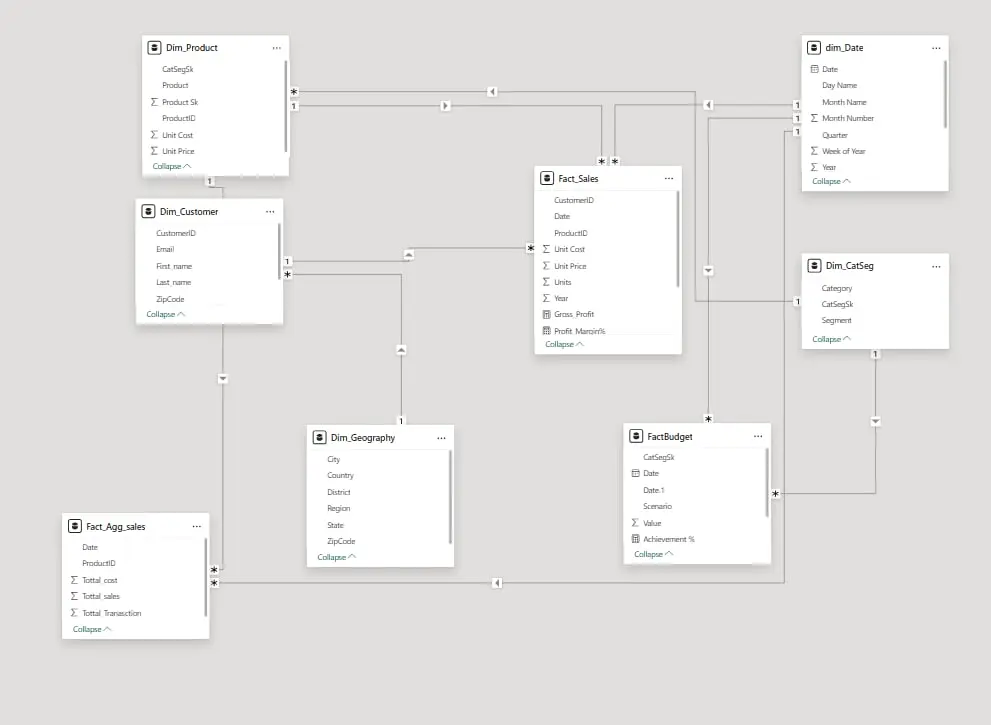Click the Fact_Sales table header icon
This screenshot has width=991, height=725.
(547, 178)
